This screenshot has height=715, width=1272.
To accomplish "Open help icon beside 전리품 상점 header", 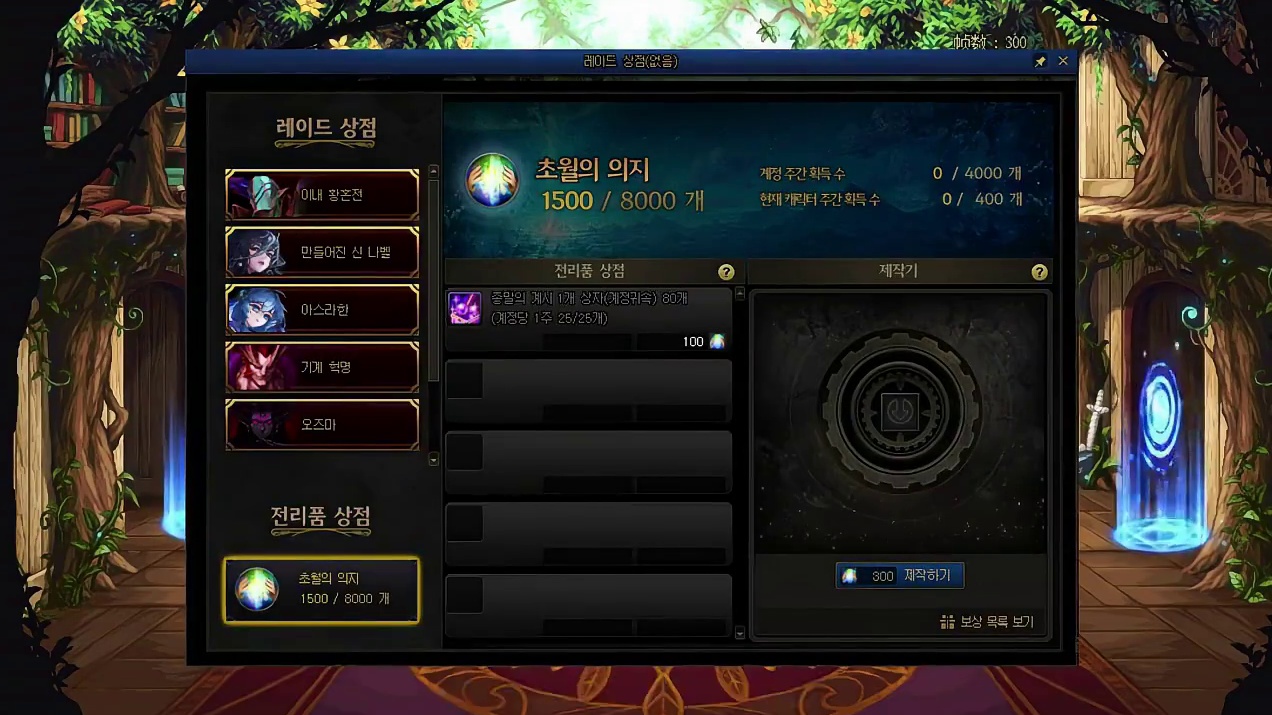I will pyautogui.click(x=726, y=272).
